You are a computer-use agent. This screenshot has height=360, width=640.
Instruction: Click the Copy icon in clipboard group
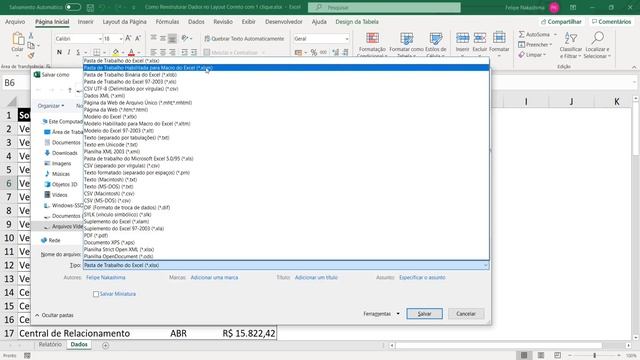coord(31,45)
